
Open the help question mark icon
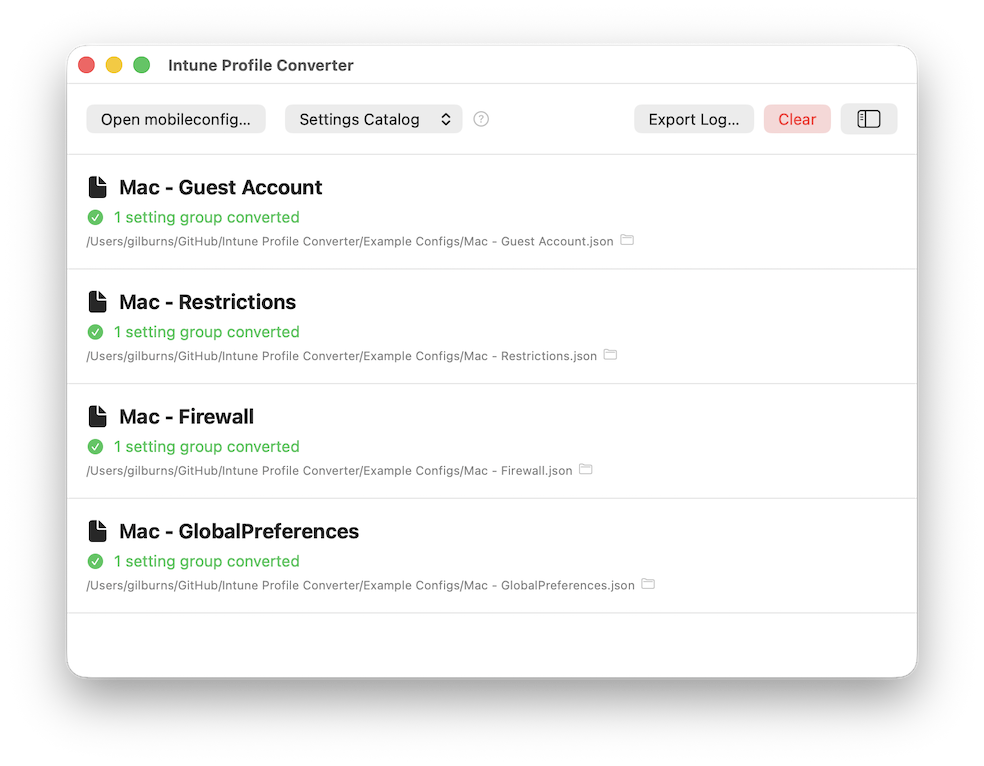pyautogui.click(x=480, y=118)
